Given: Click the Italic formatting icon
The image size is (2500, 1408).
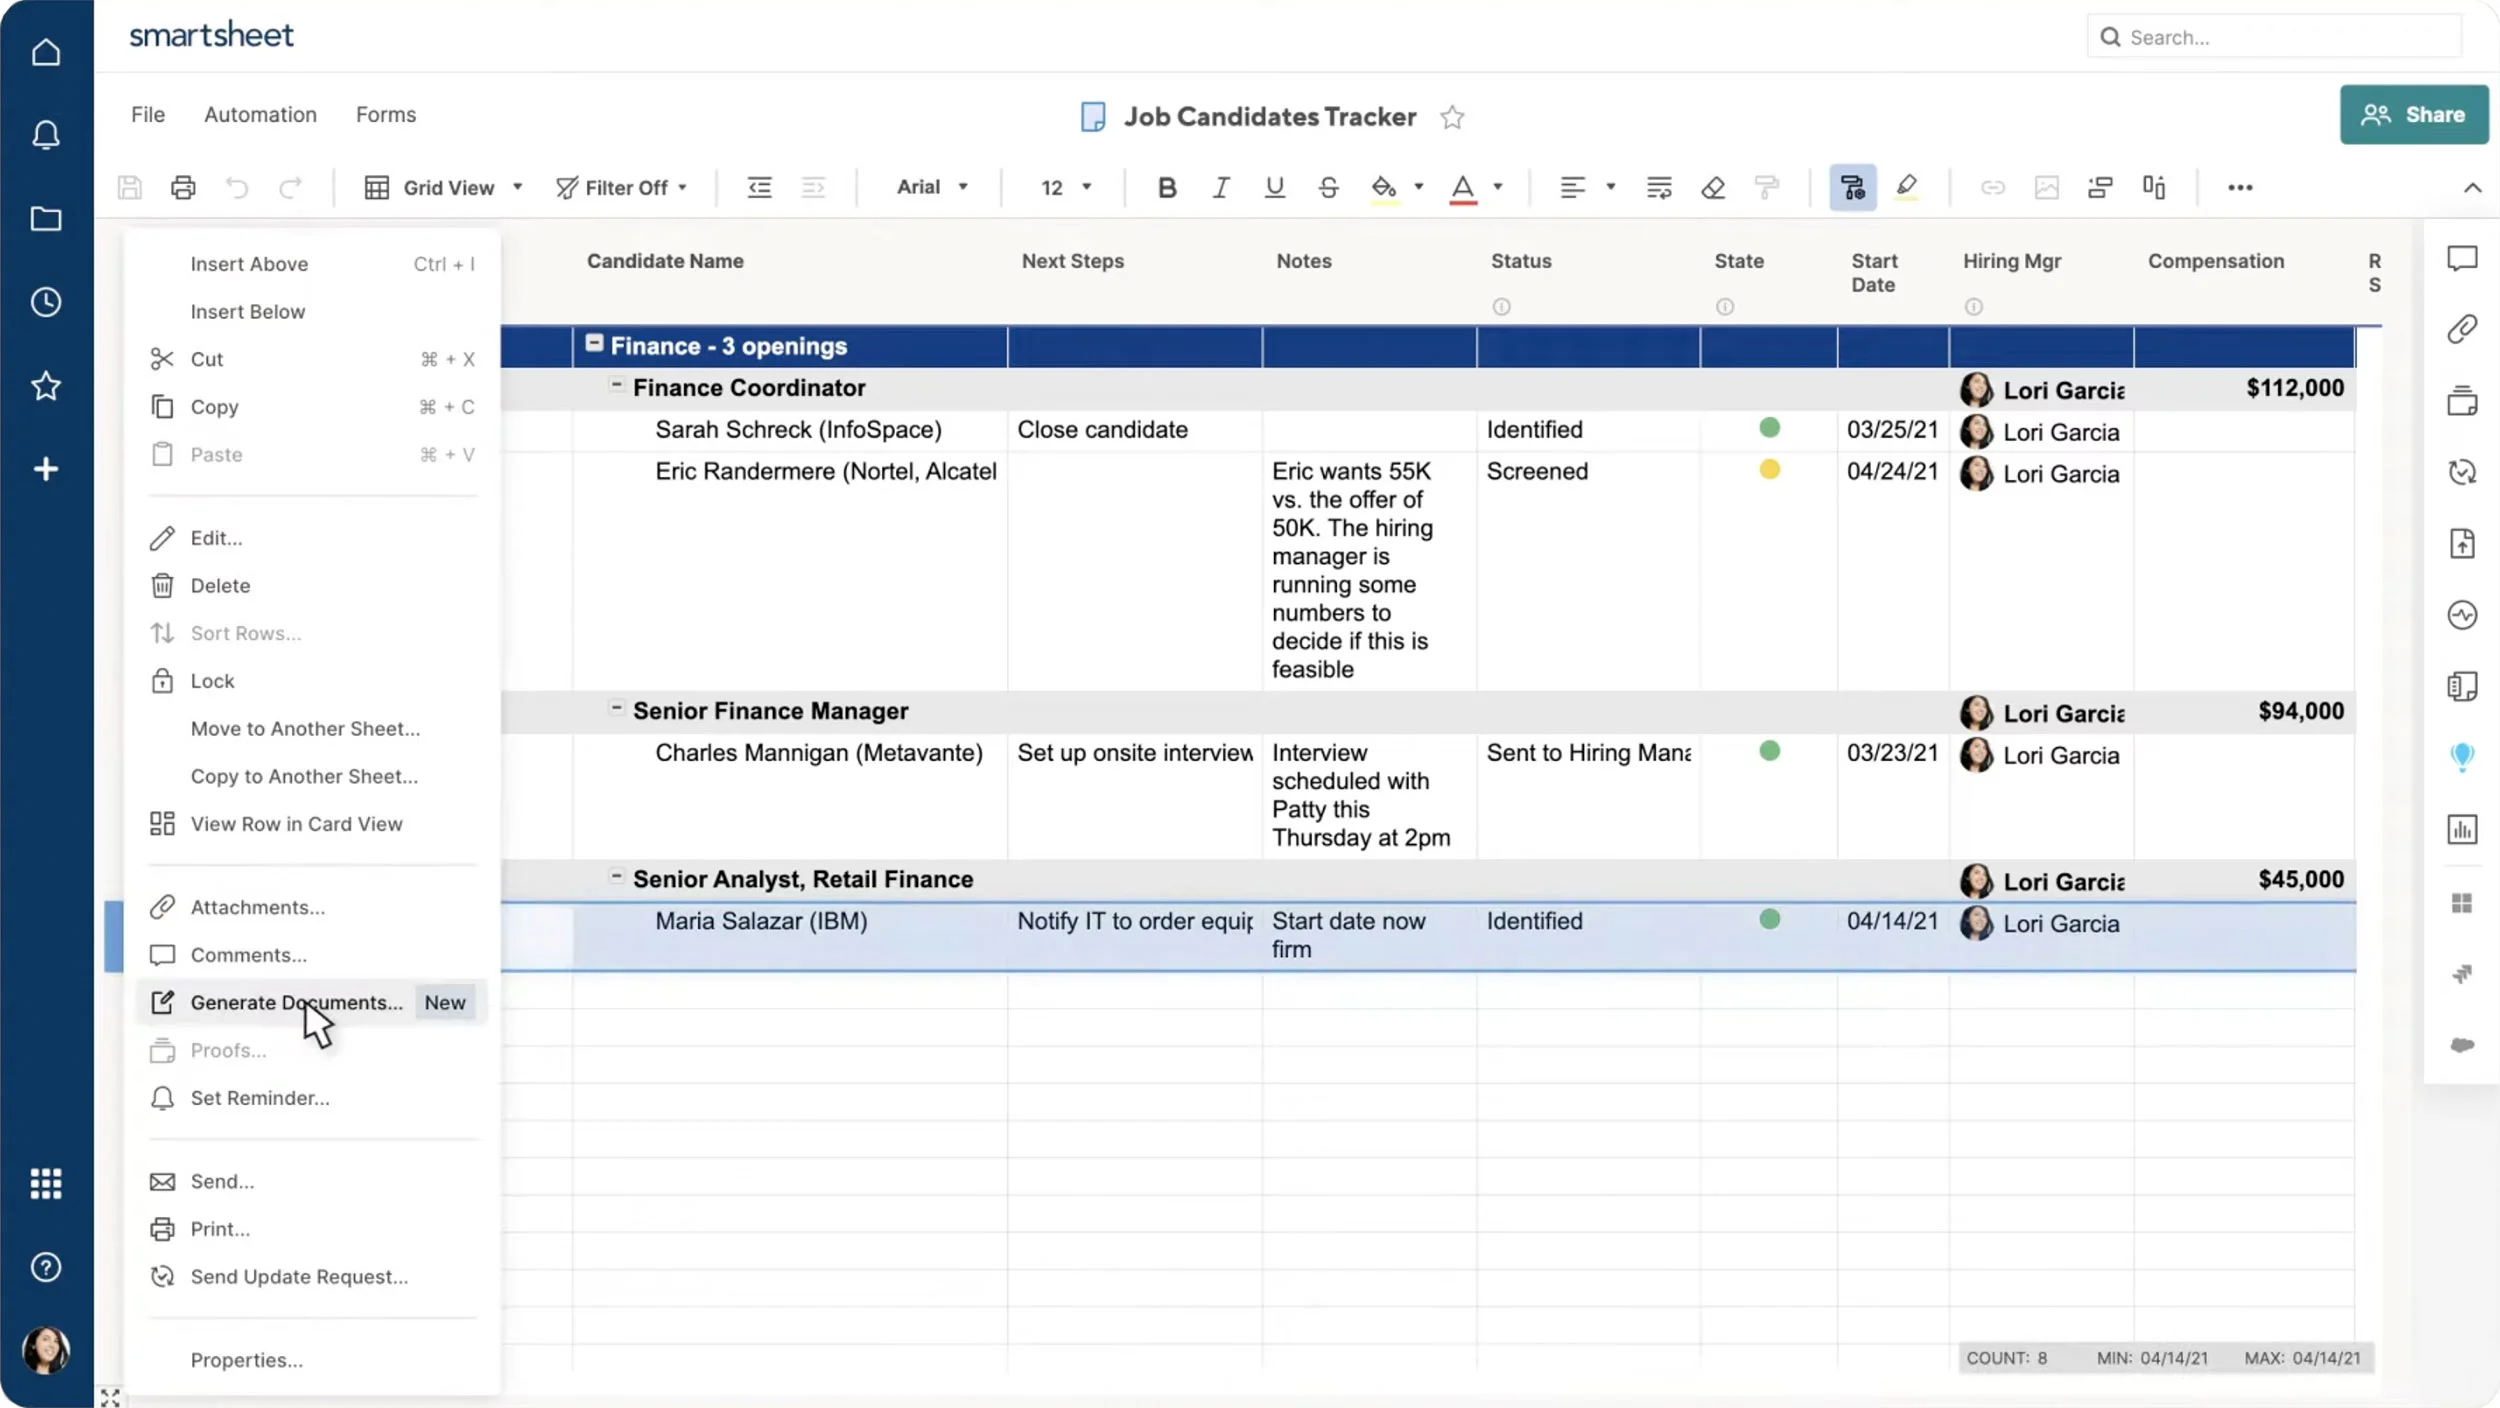Looking at the screenshot, I should (1219, 185).
